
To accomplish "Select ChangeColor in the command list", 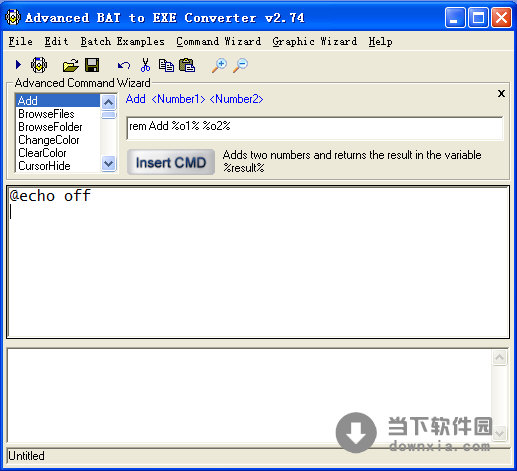I will pyautogui.click(x=58, y=140).
